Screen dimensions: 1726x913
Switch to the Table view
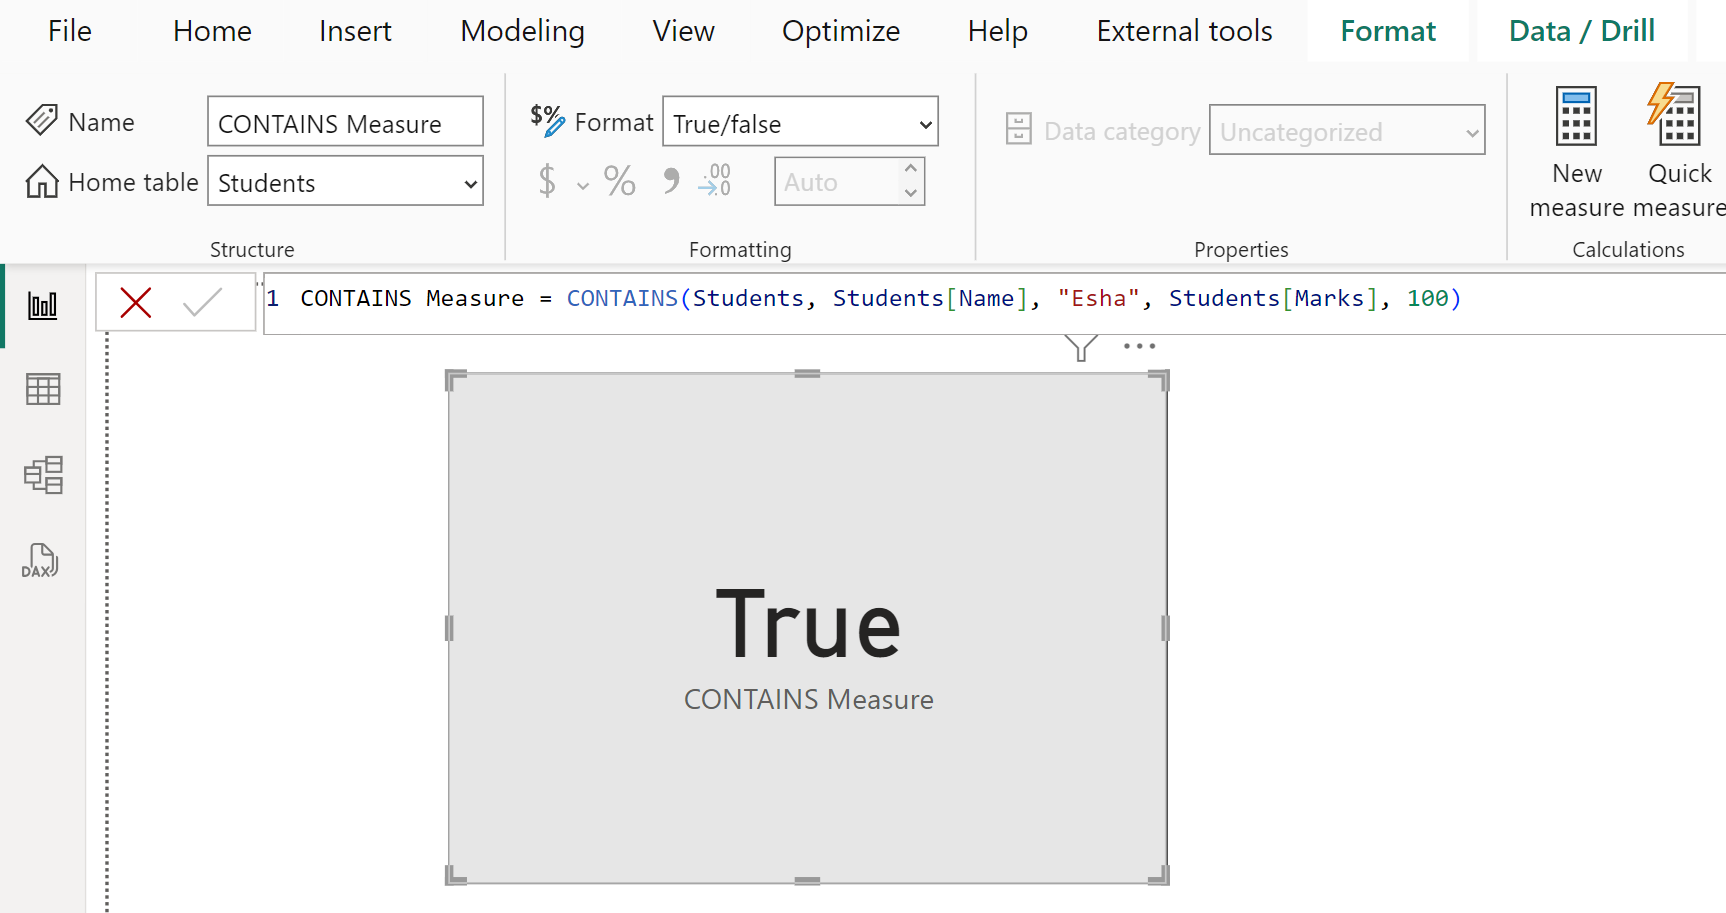pyautogui.click(x=42, y=389)
